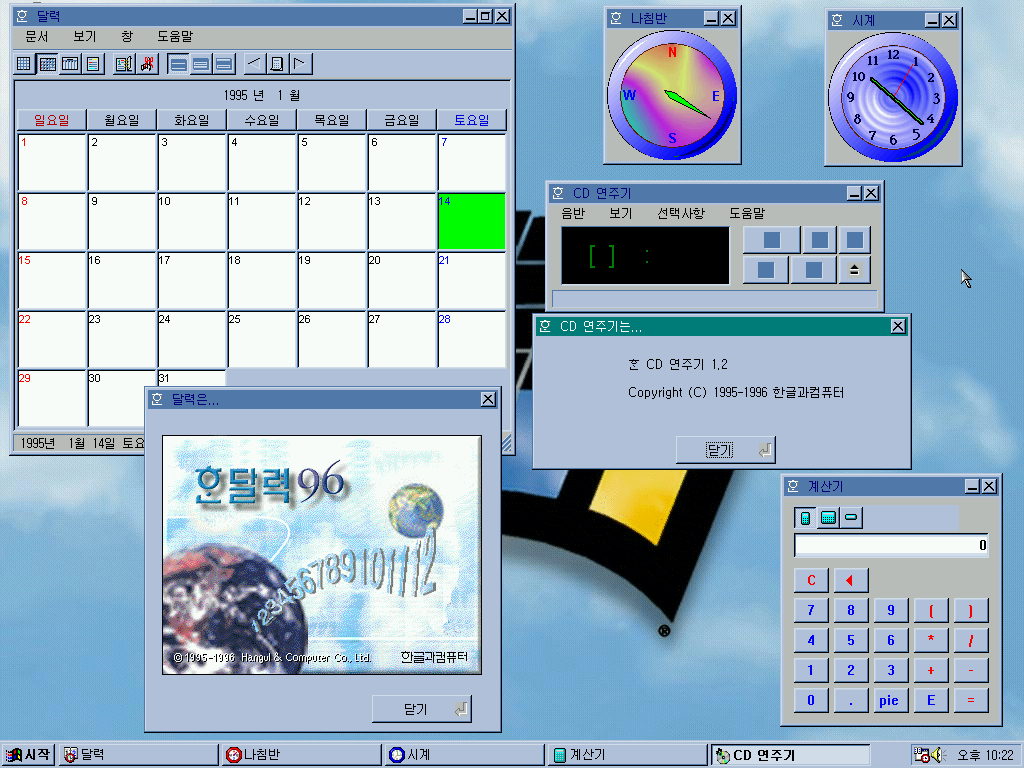The height and width of the screenshot is (768, 1024).
Task: Click the 토요일 column header
Action: (471, 120)
